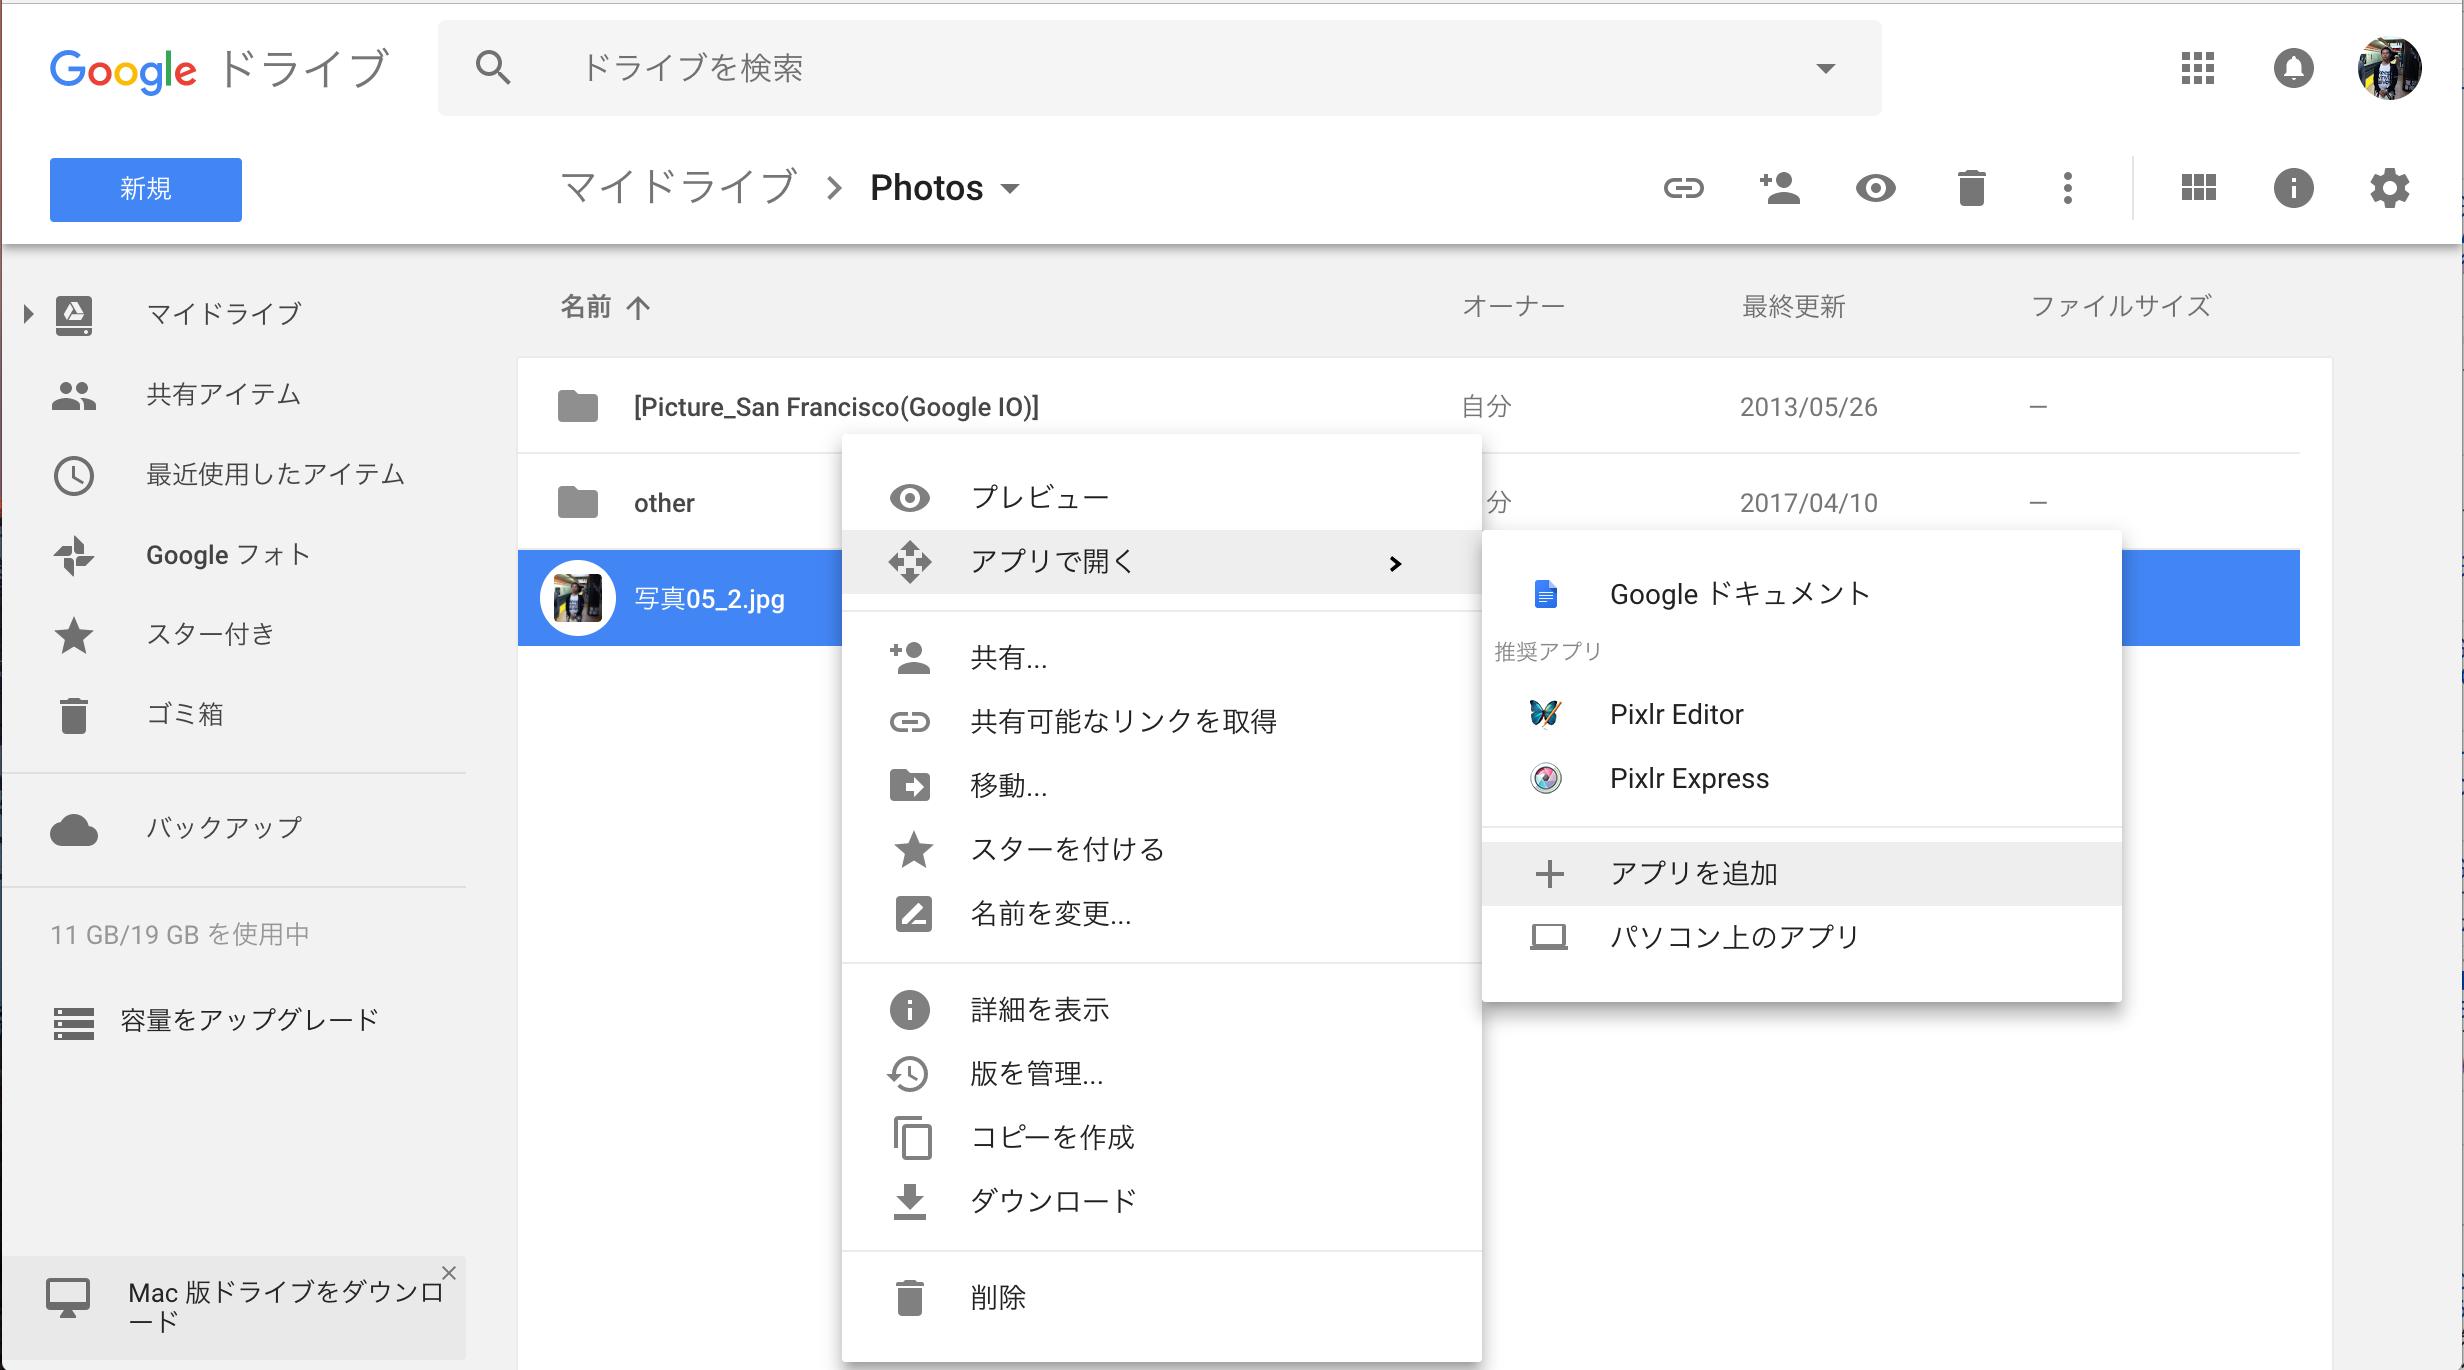Click the Google フォト pinwheel icon
2464x1370 pixels.
pos(74,555)
